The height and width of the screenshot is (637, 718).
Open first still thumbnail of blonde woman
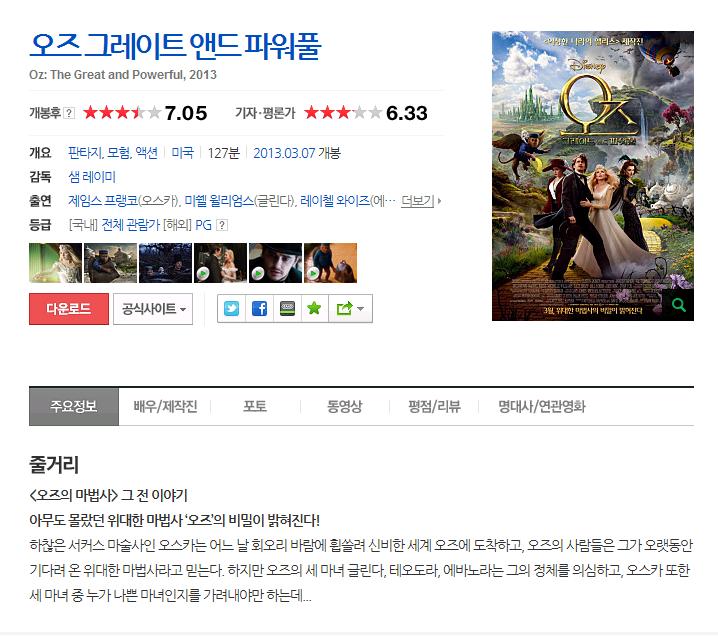(x=55, y=263)
